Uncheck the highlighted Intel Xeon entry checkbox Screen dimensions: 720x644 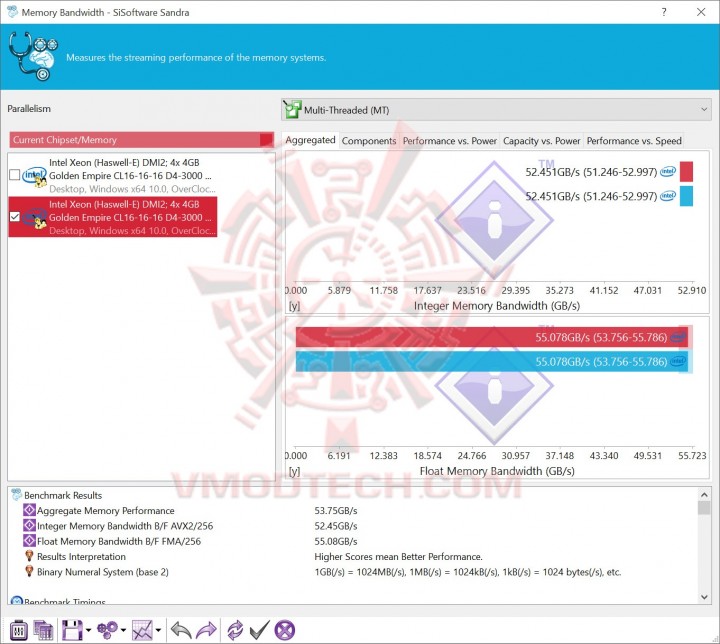tap(15, 217)
